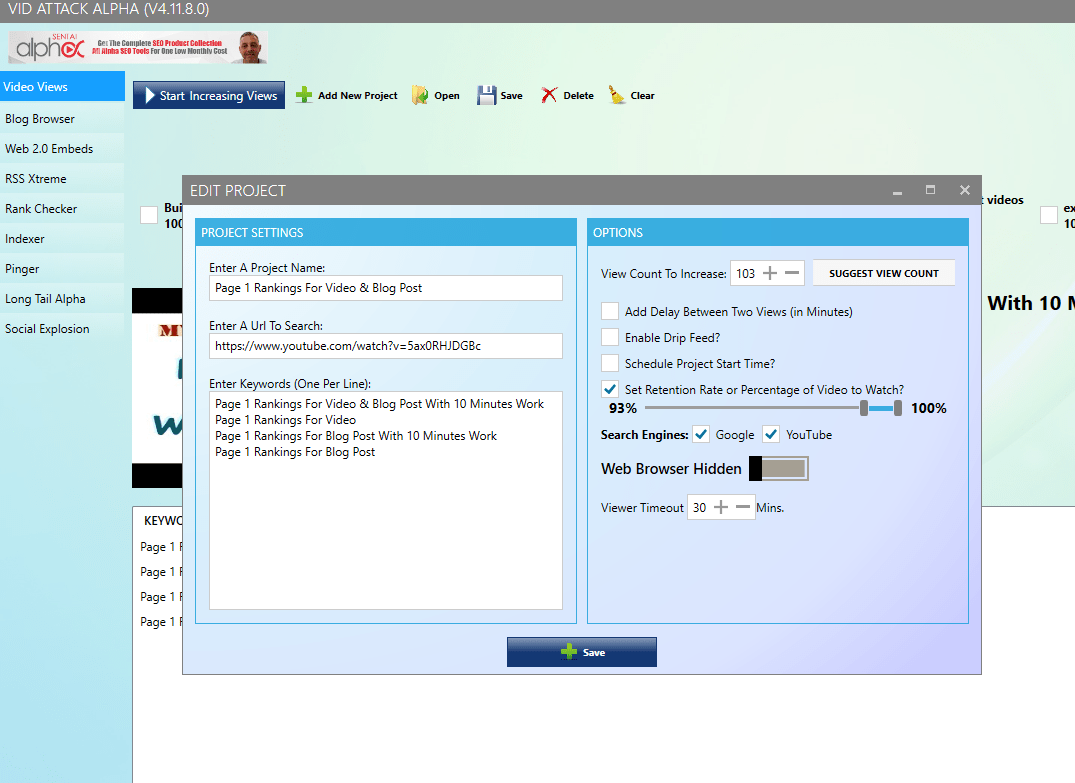
Task: Enable Add Delay Between Two Views checkbox
Action: (x=609, y=311)
